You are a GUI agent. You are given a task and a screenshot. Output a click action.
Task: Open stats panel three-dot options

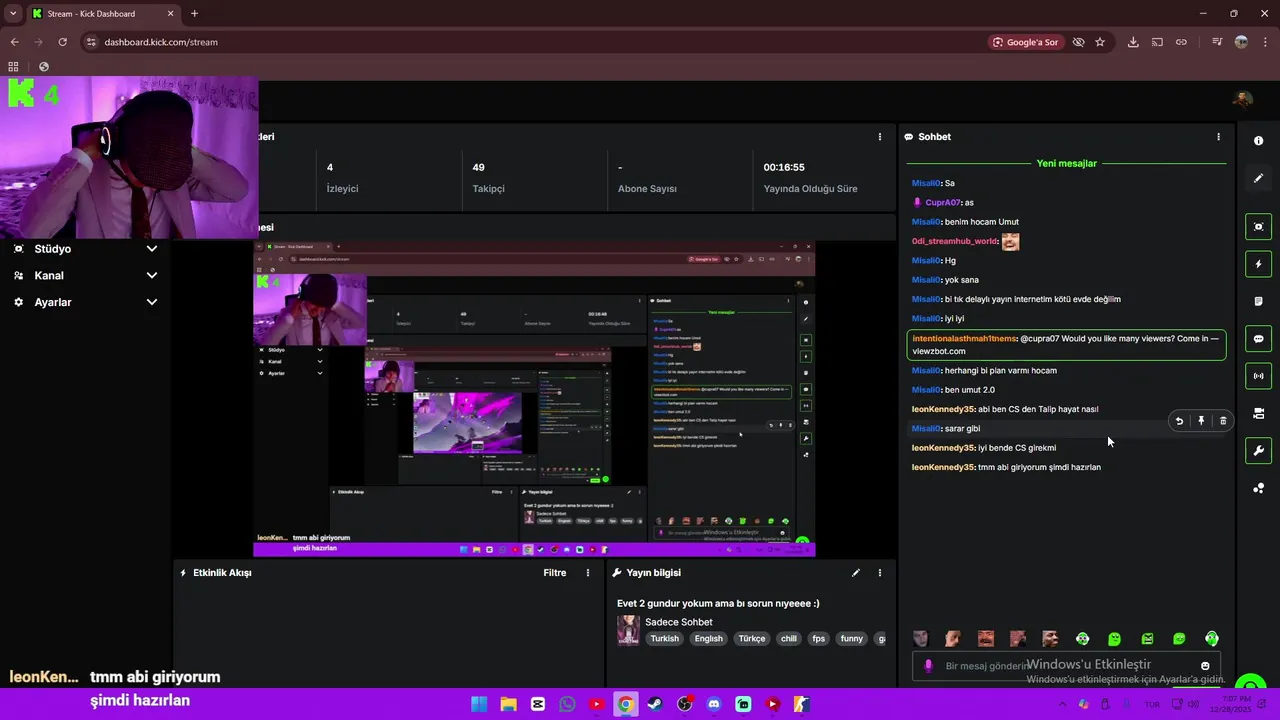coord(880,137)
